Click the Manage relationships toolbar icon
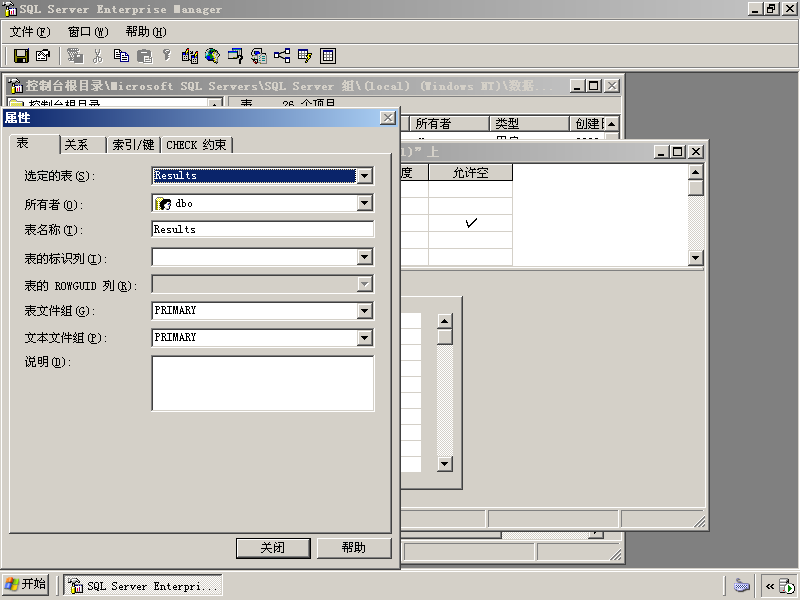Viewport: 800px width, 600px height. (x=282, y=56)
